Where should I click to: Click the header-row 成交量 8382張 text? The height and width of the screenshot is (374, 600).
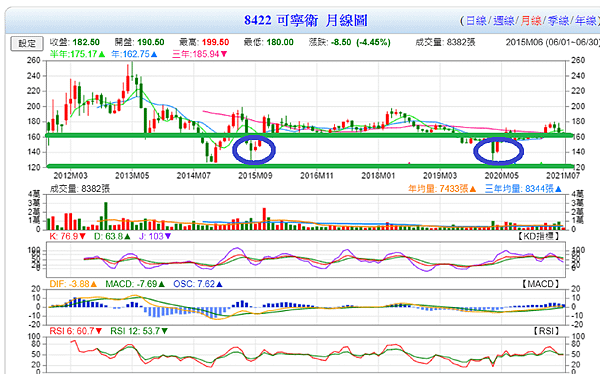[445, 42]
